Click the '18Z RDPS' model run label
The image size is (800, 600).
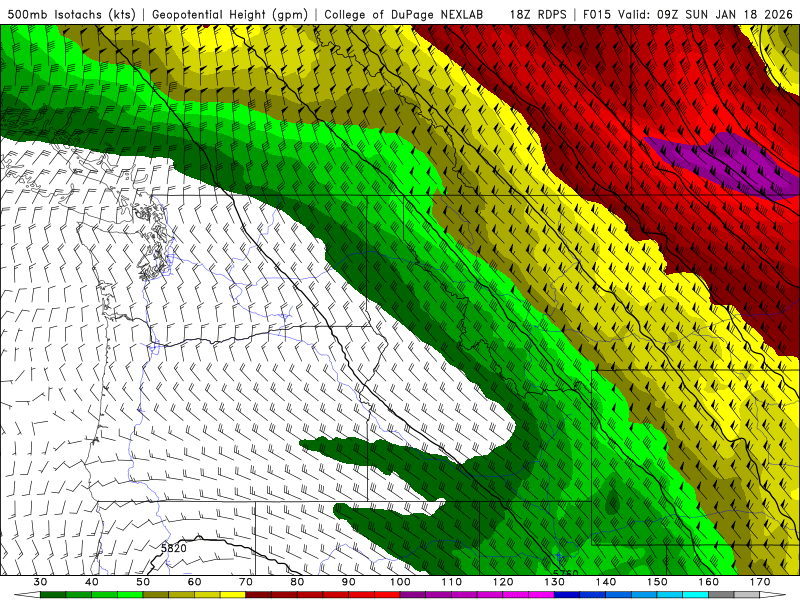click(x=538, y=14)
